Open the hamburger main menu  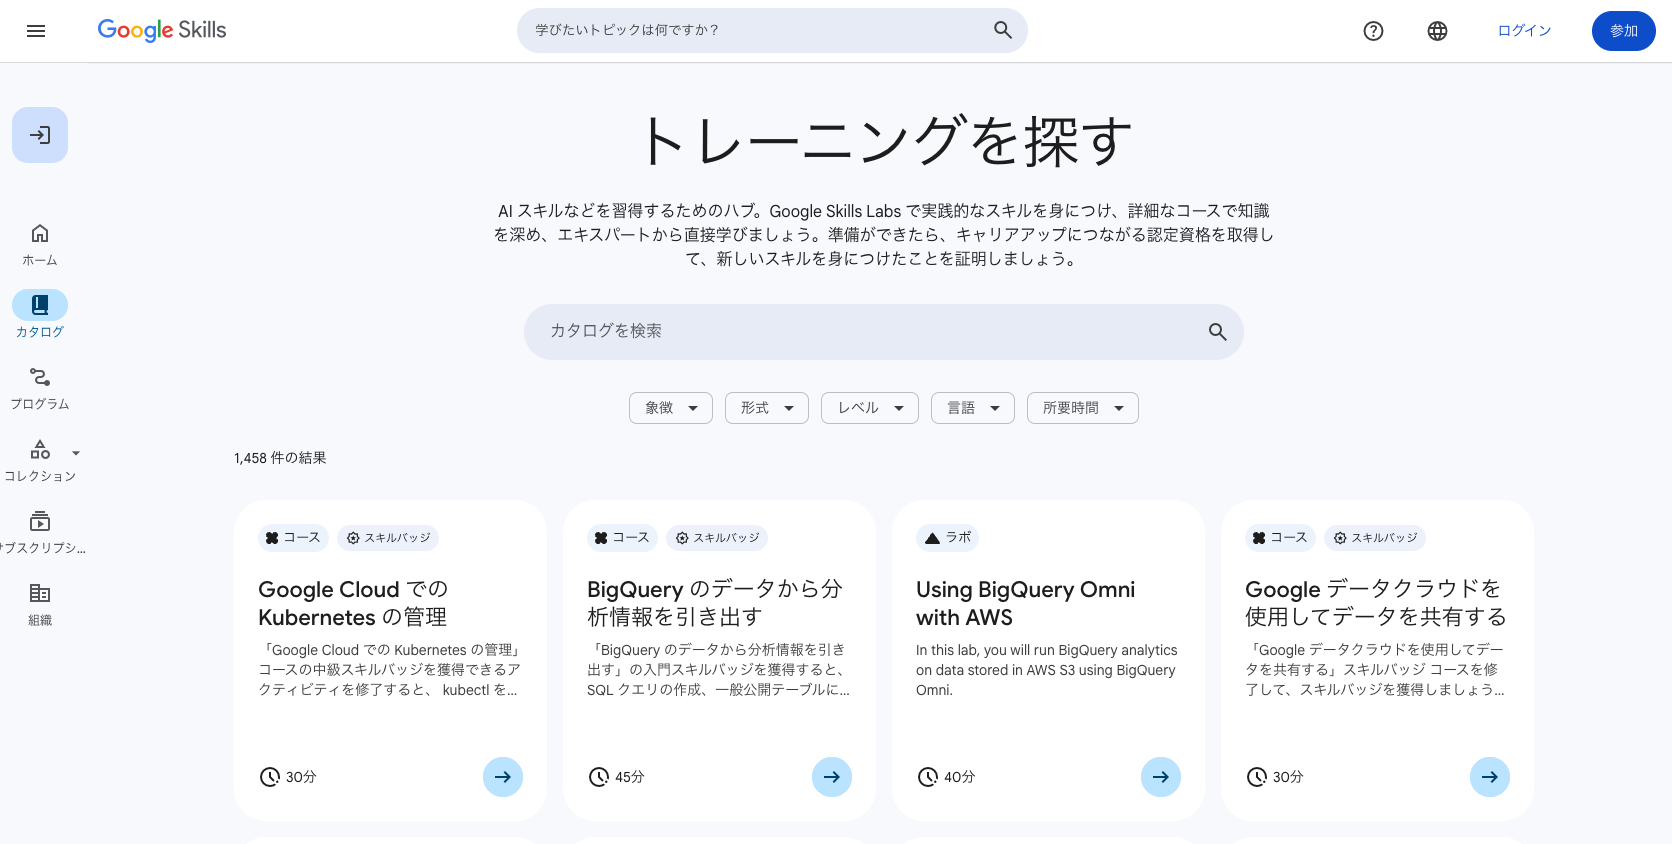pos(36,31)
